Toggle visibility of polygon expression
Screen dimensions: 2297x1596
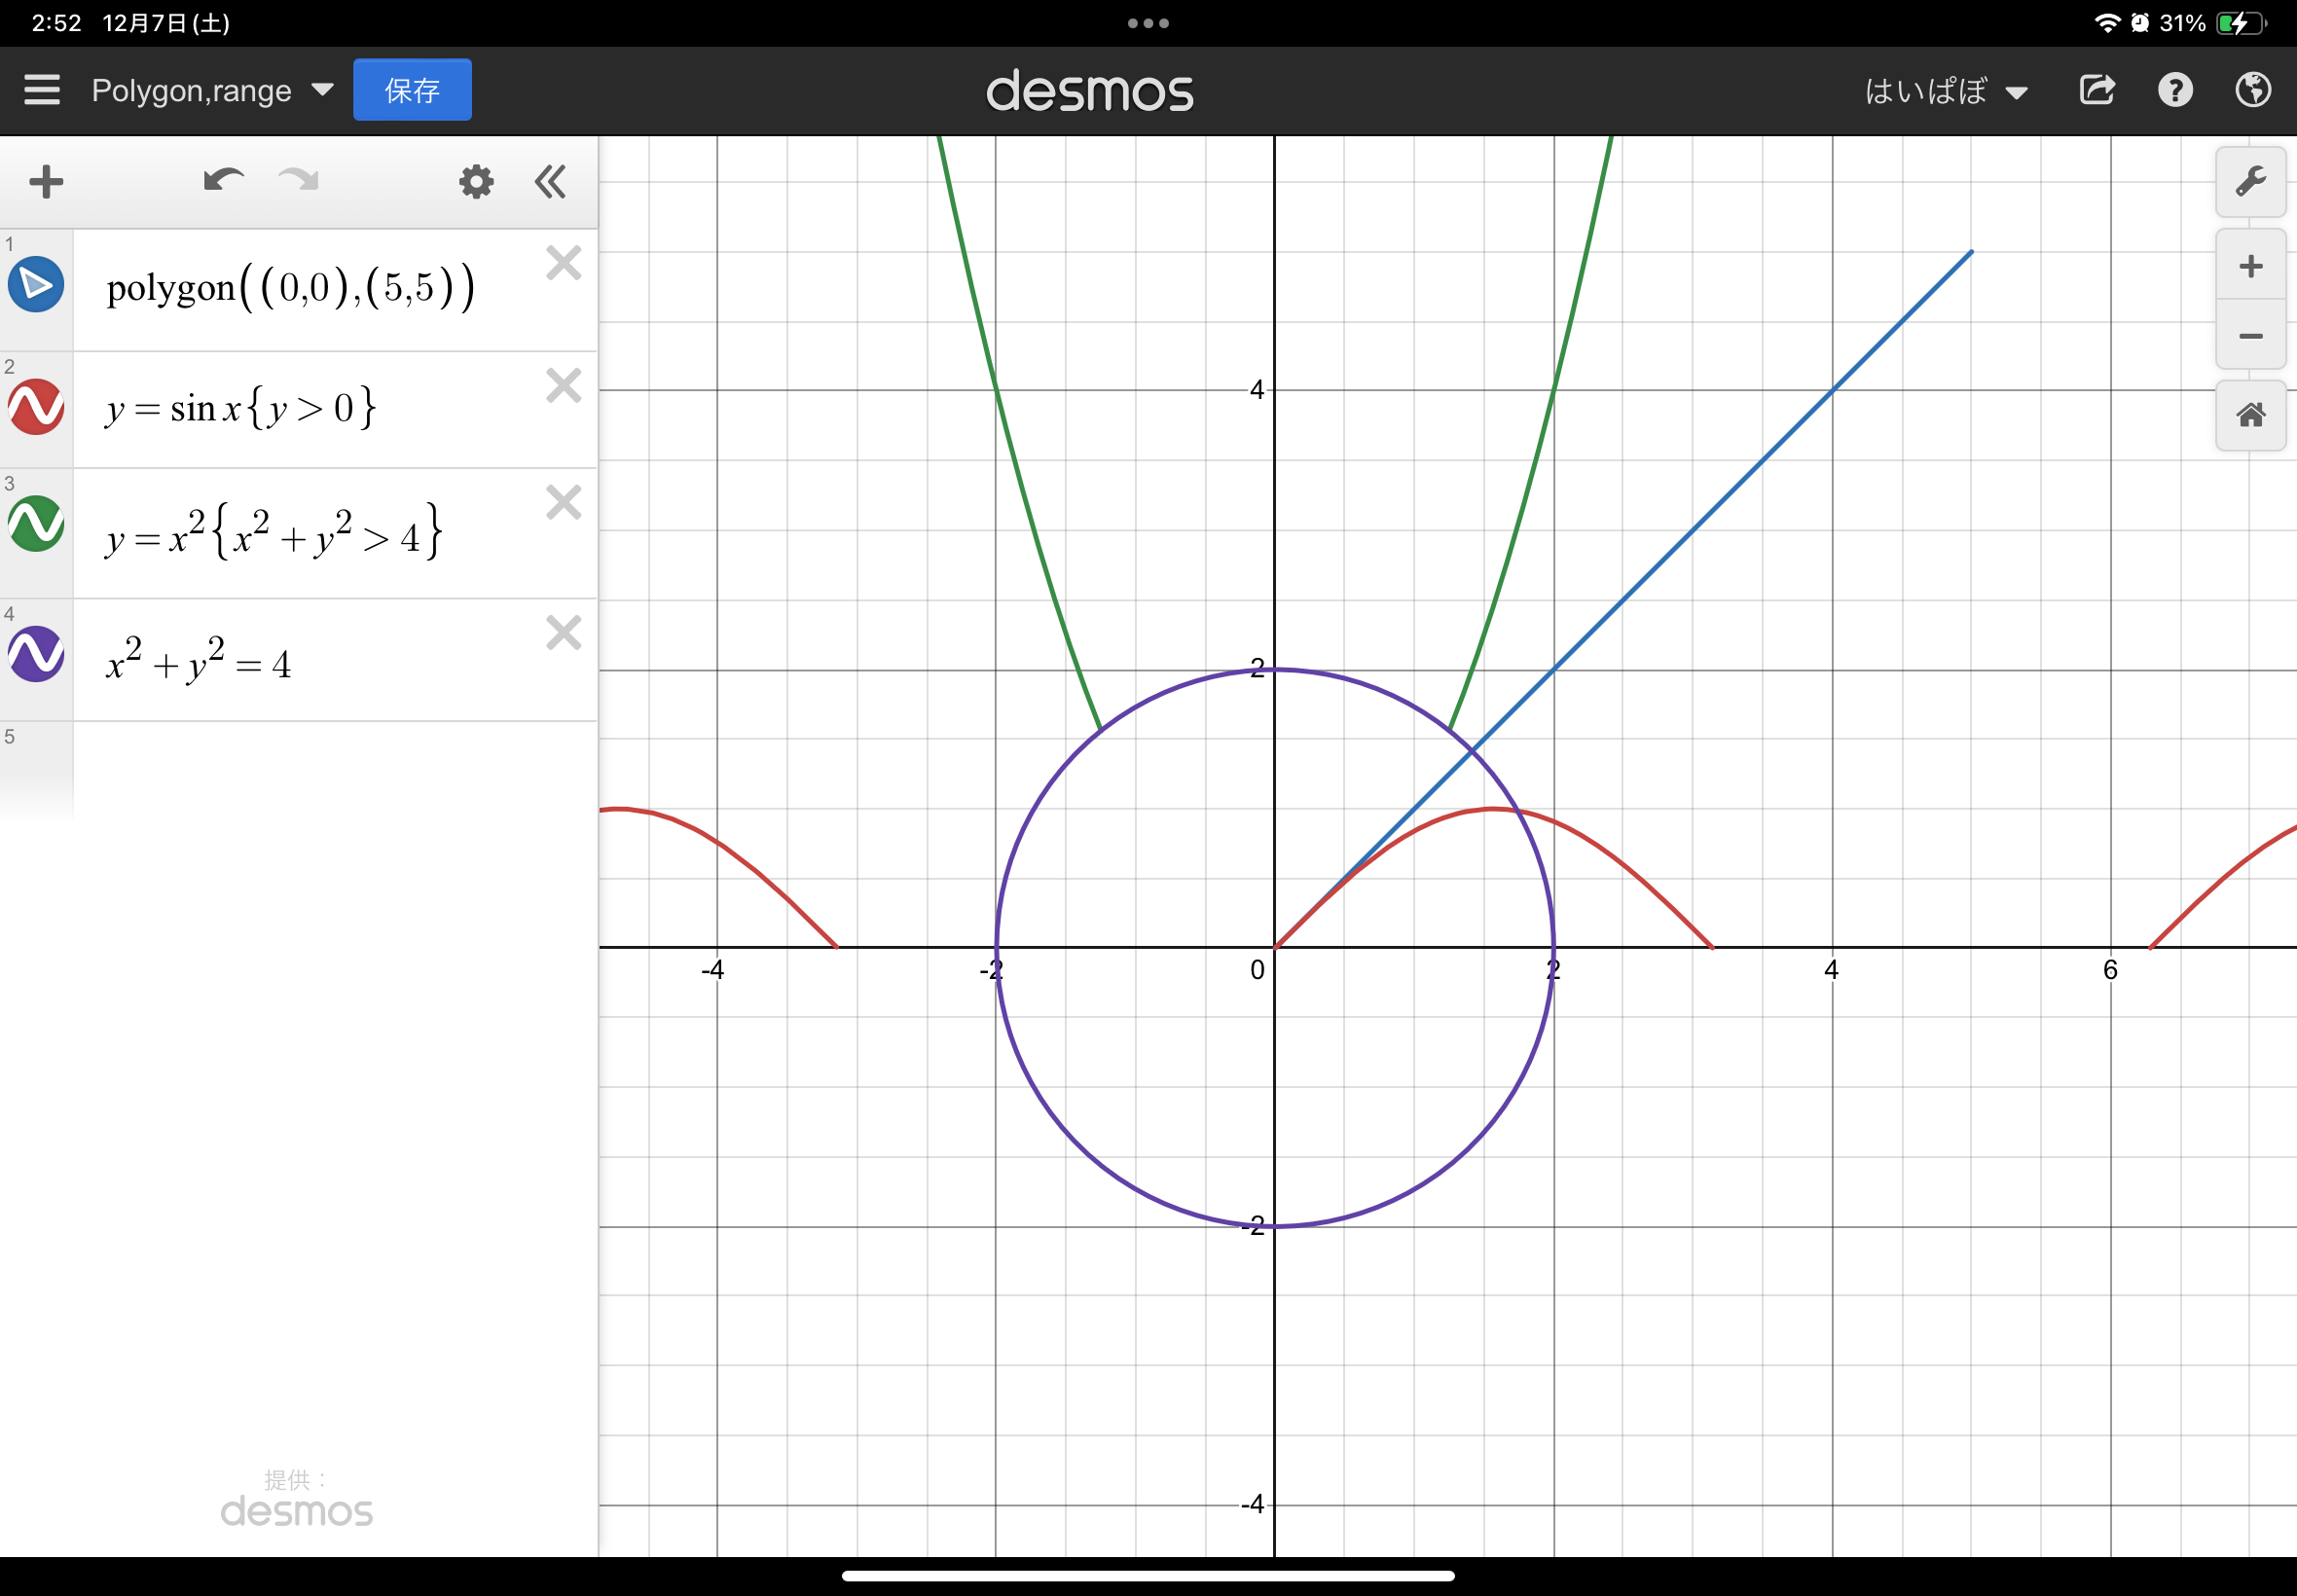coord(36,285)
